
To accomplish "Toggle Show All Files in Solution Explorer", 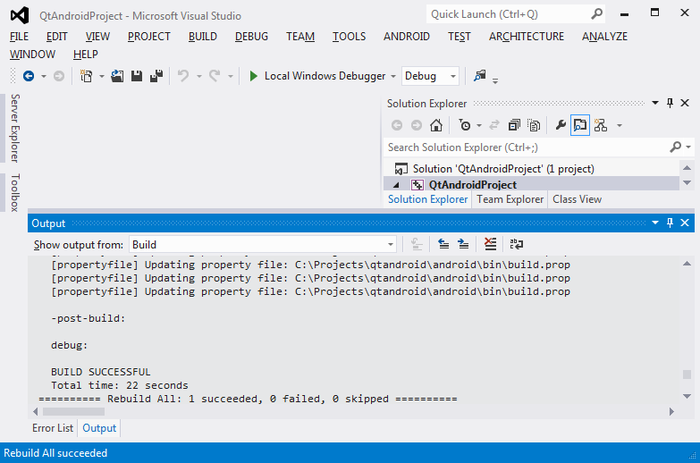I will click(534, 125).
